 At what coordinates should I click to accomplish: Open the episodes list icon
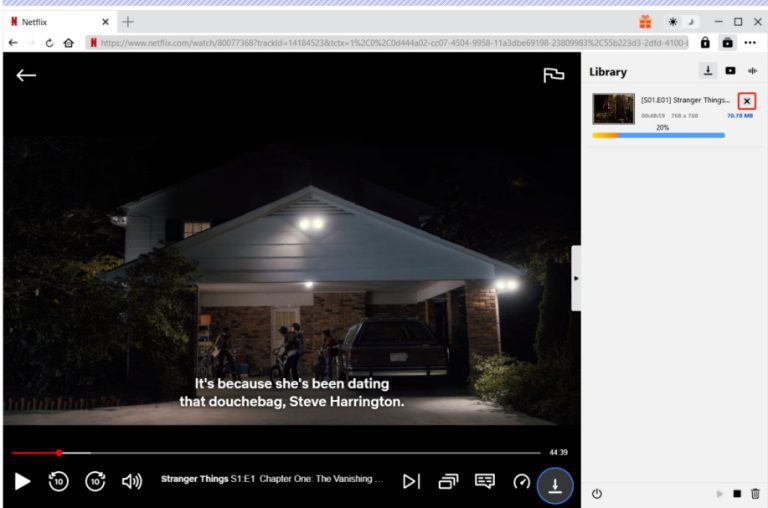point(448,481)
